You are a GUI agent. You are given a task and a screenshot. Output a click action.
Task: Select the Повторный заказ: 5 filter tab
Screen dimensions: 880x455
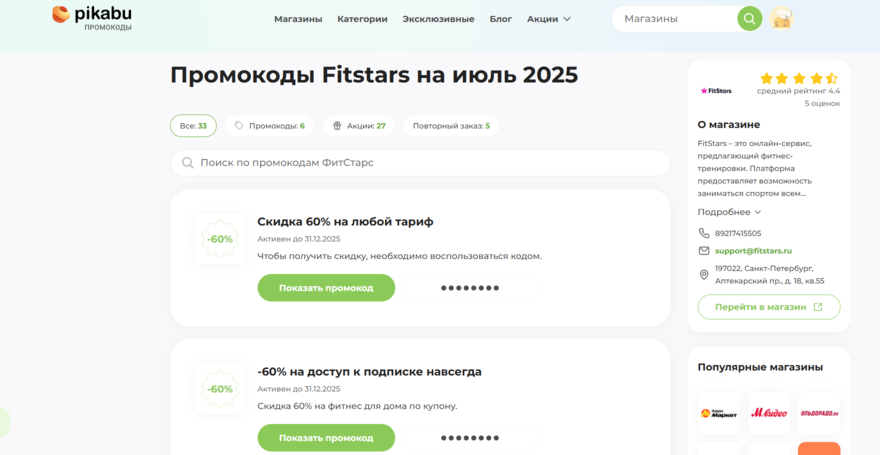(x=451, y=126)
